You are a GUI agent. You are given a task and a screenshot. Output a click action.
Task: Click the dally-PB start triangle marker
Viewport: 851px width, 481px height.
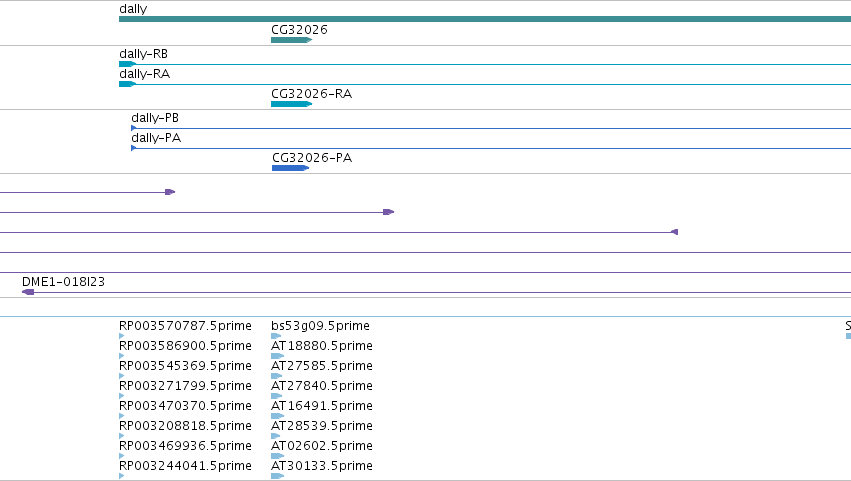coord(134,128)
